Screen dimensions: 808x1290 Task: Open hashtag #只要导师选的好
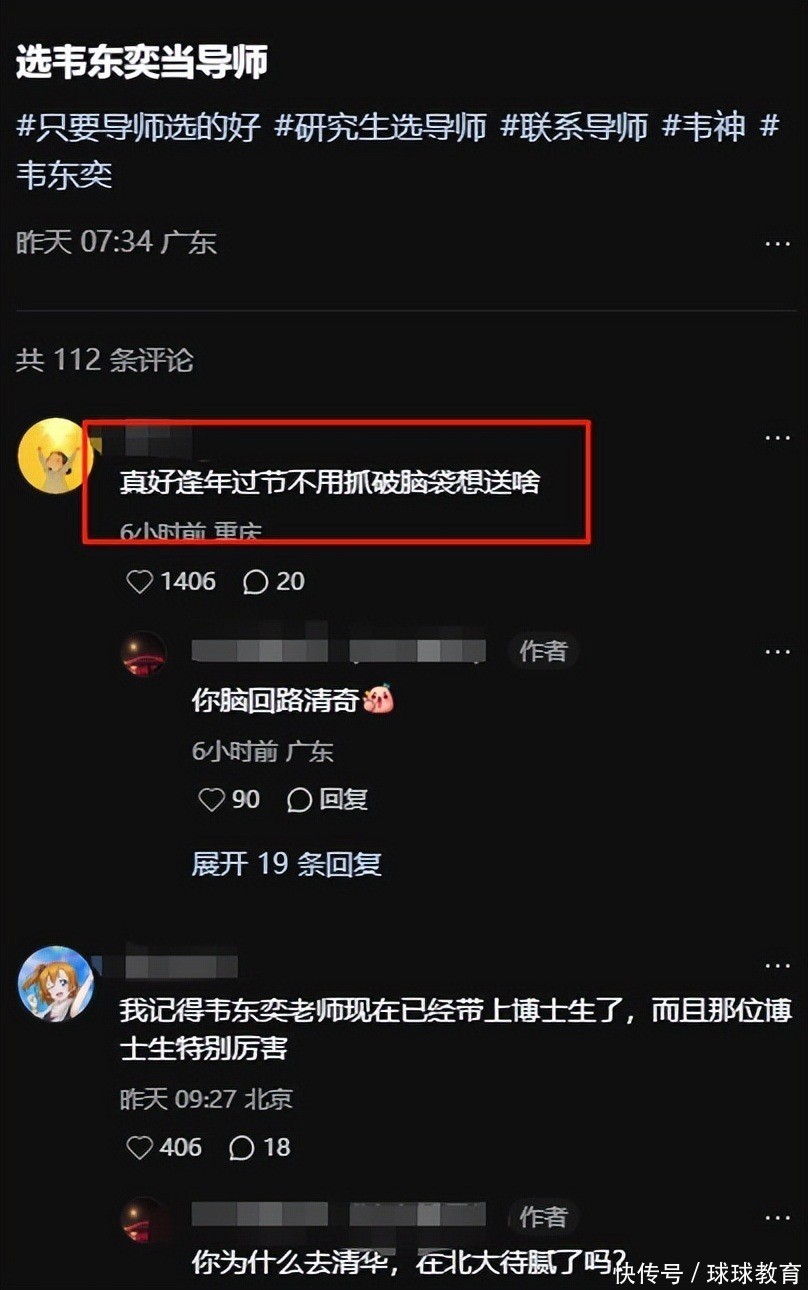(x=139, y=127)
